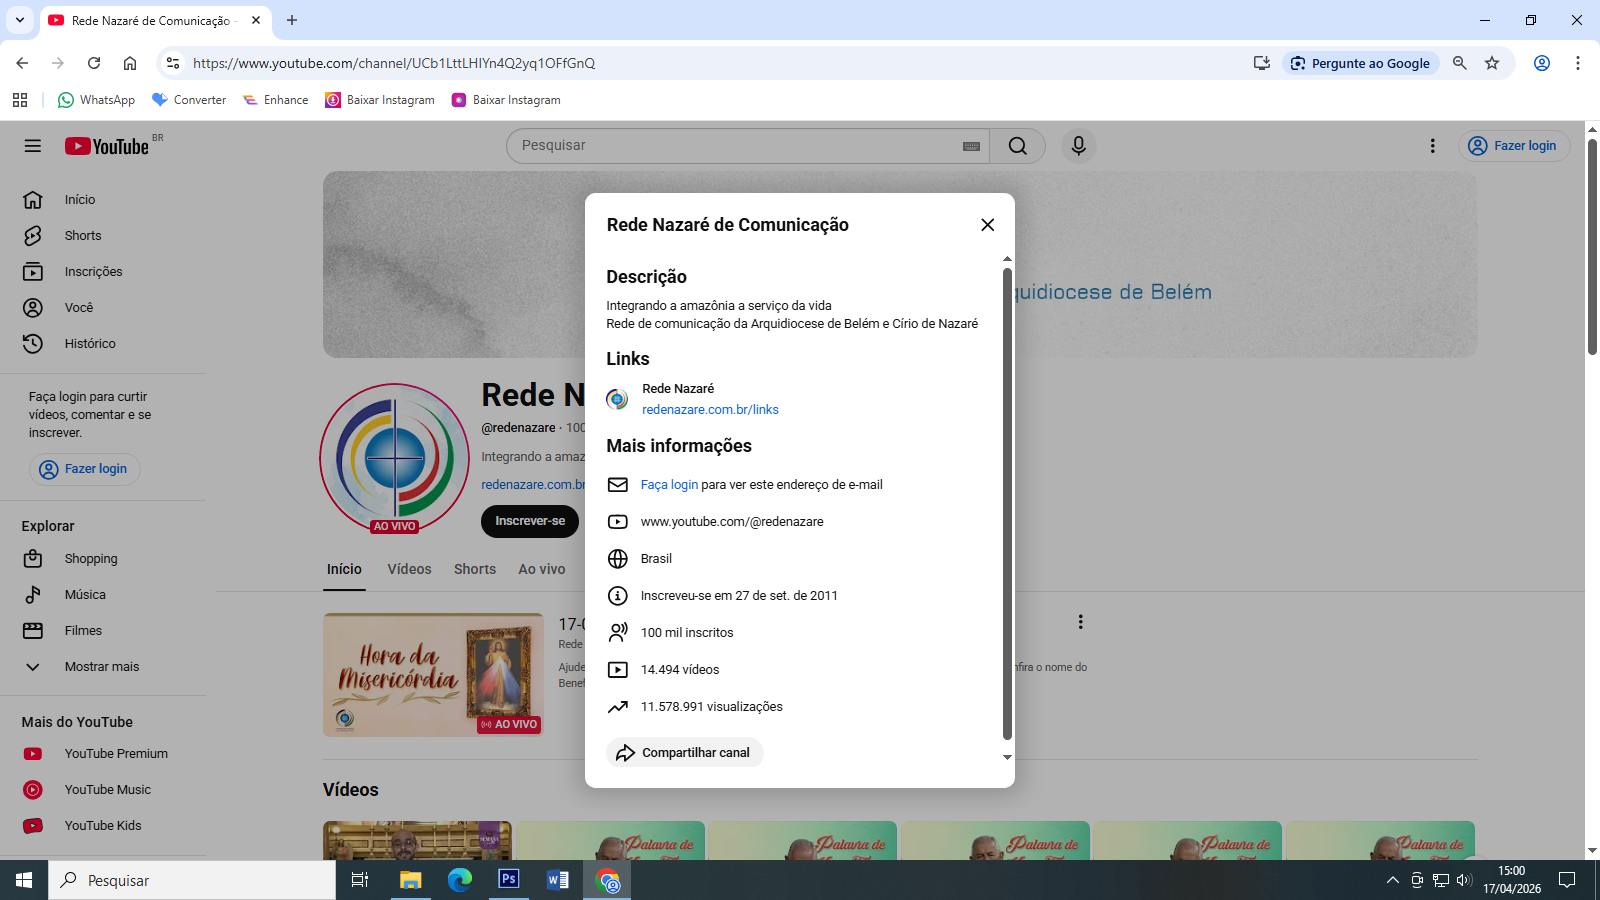Image resolution: width=1600 pixels, height=900 pixels.
Task: Close the channel info dialog
Action: click(x=987, y=225)
